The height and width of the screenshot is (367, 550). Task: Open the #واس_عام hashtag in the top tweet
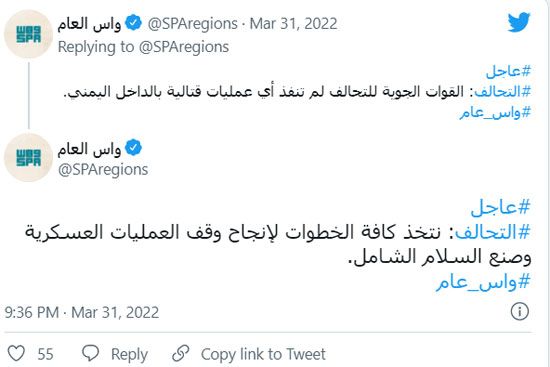click(x=495, y=113)
